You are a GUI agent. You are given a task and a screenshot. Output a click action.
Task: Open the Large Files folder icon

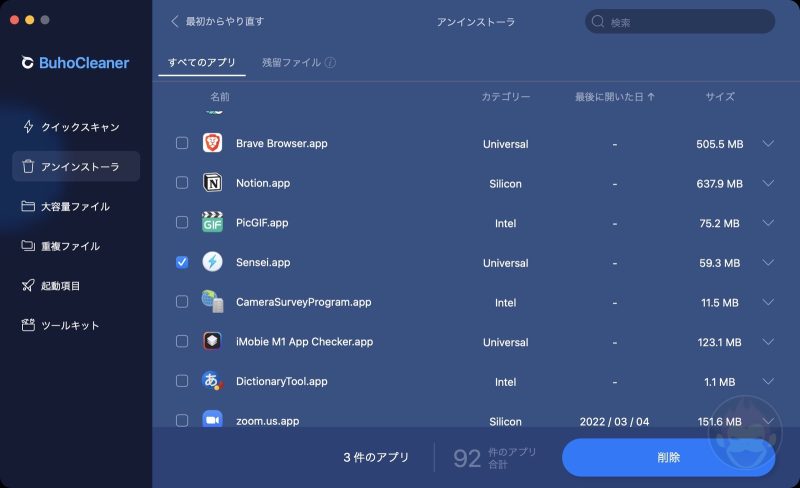tap(28, 206)
